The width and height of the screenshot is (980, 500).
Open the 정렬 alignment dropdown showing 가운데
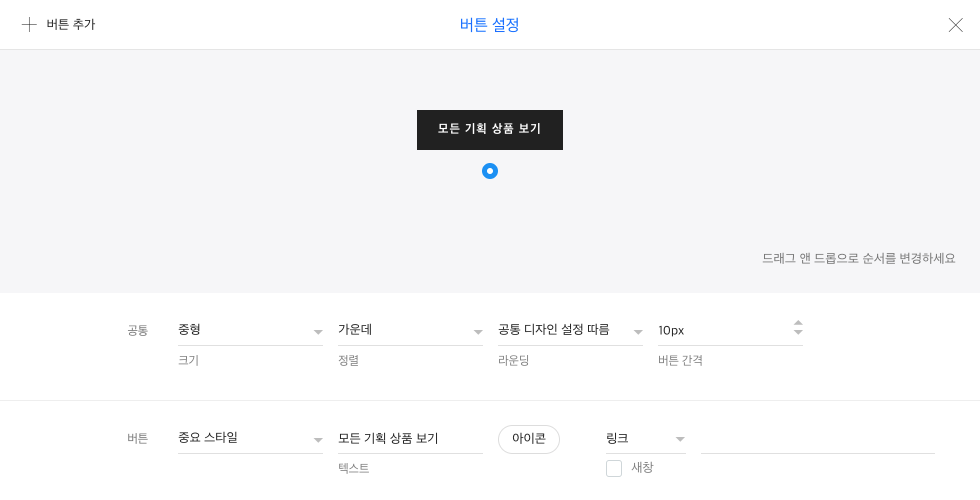410,331
